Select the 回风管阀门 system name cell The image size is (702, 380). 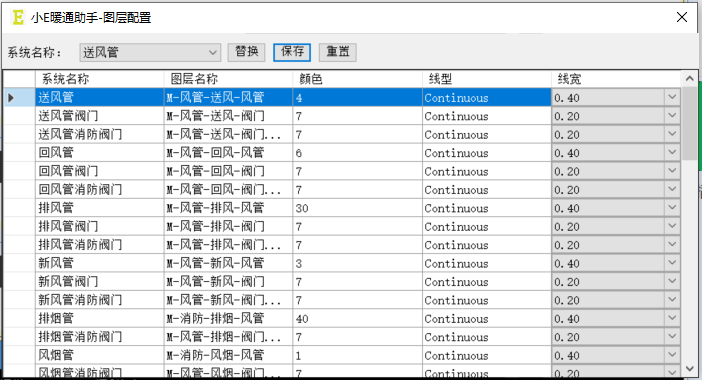coord(100,171)
